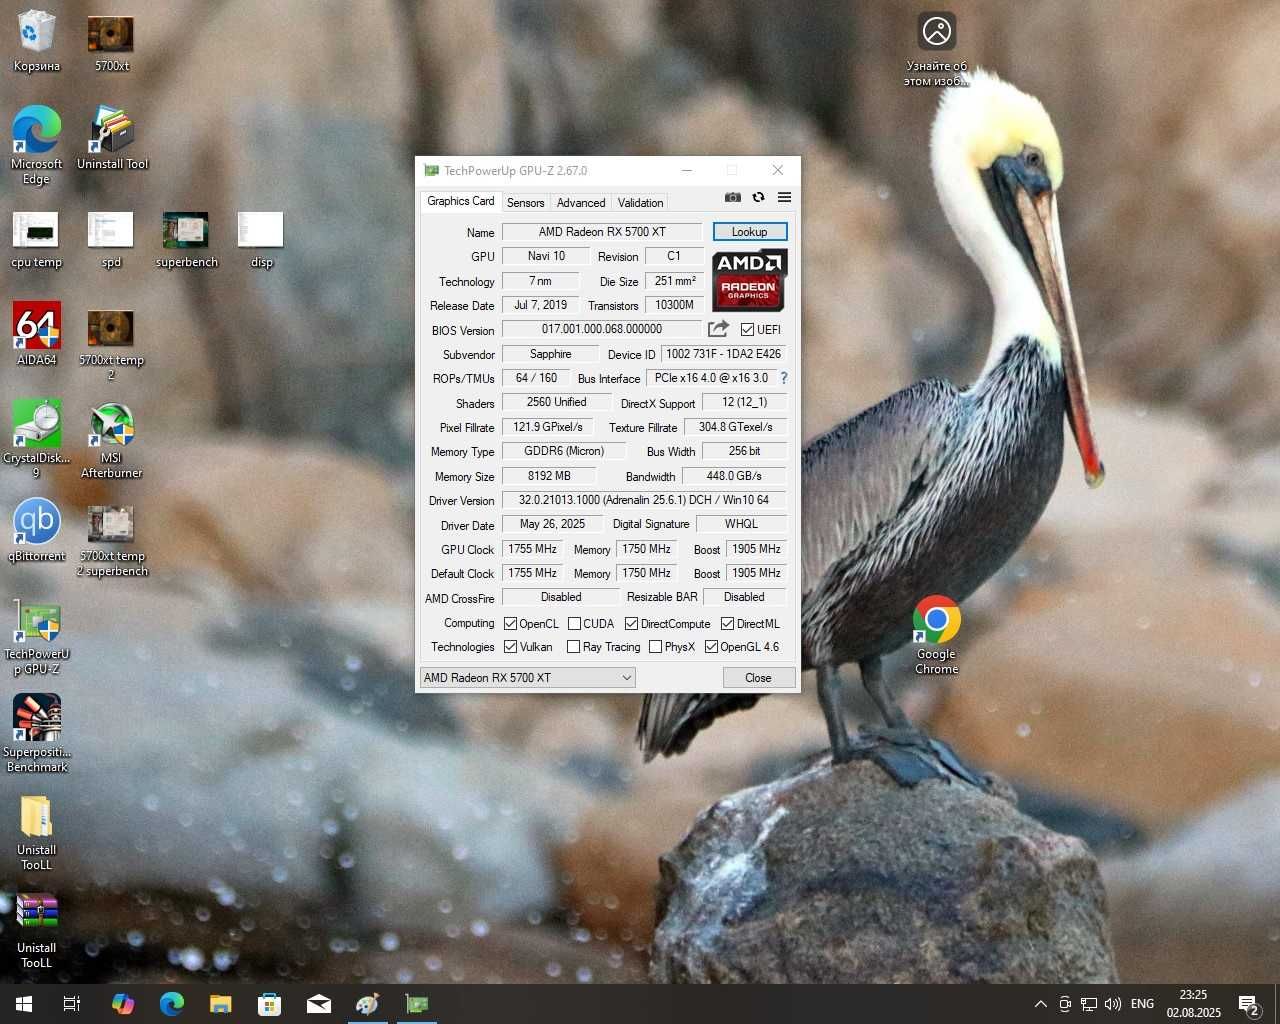Image resolution: width=1280 pixels, height=1024 pixels.
Task: Select the AIDA64 desktop shortcut
Action: [x=37, y=334]
